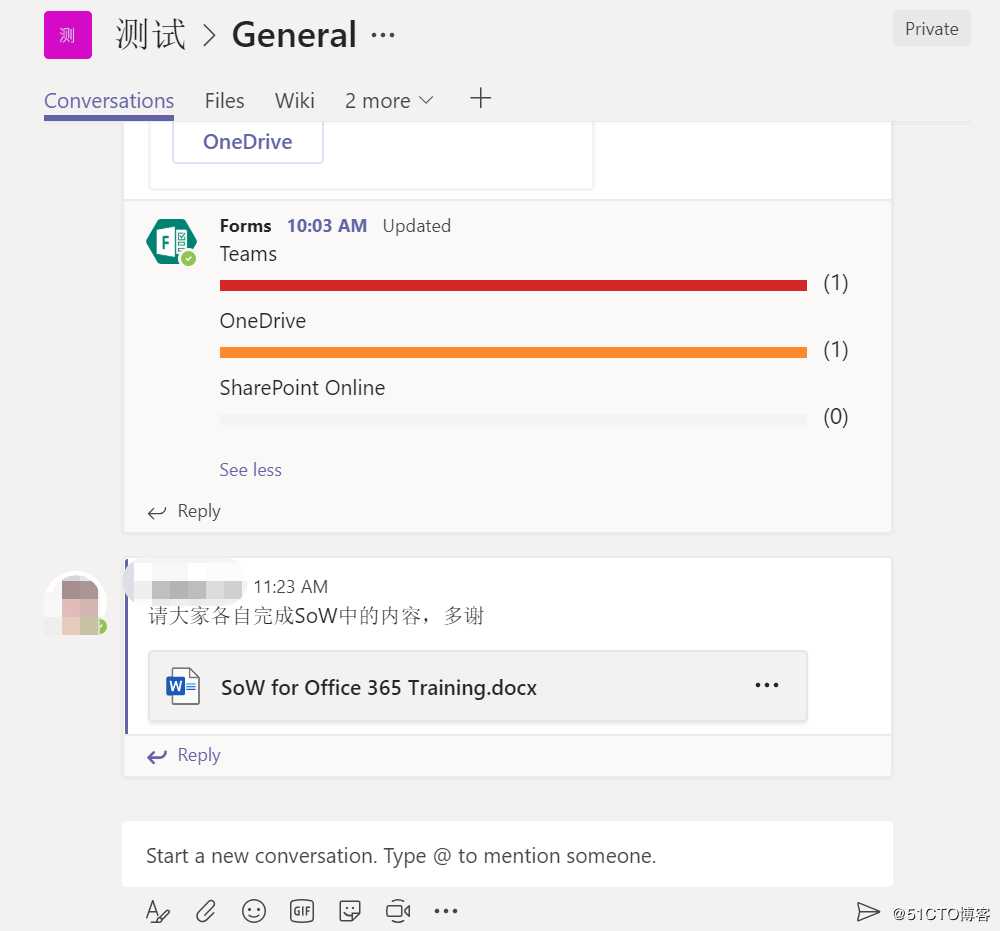The width and height of the screenshot is (1000, 931).
Task: Open the text Format tool in compose bar
Action: coord(158,911)
